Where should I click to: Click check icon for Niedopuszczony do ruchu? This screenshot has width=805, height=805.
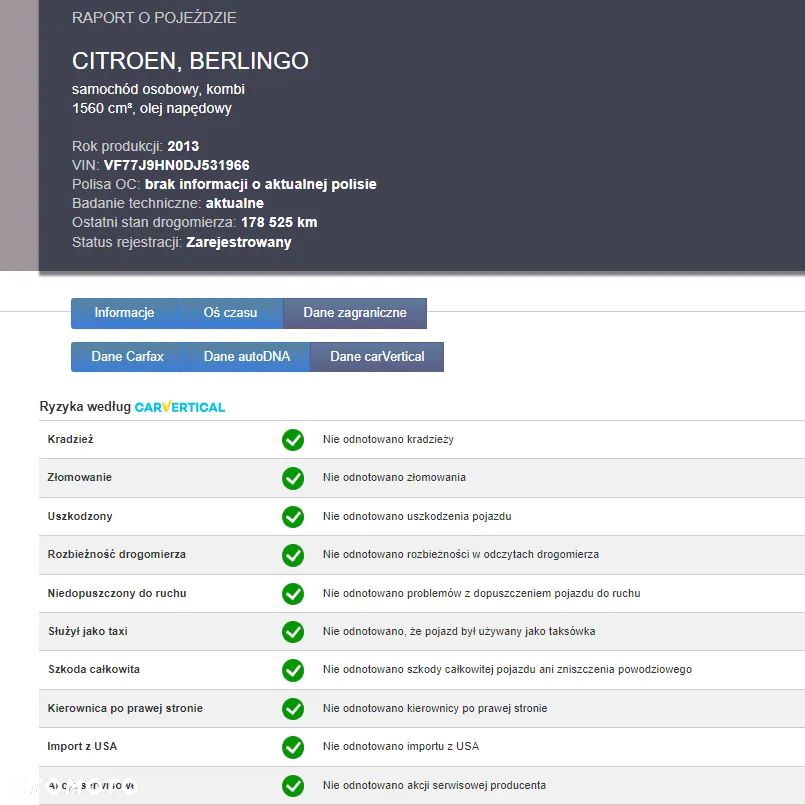(x=293, y=593)
